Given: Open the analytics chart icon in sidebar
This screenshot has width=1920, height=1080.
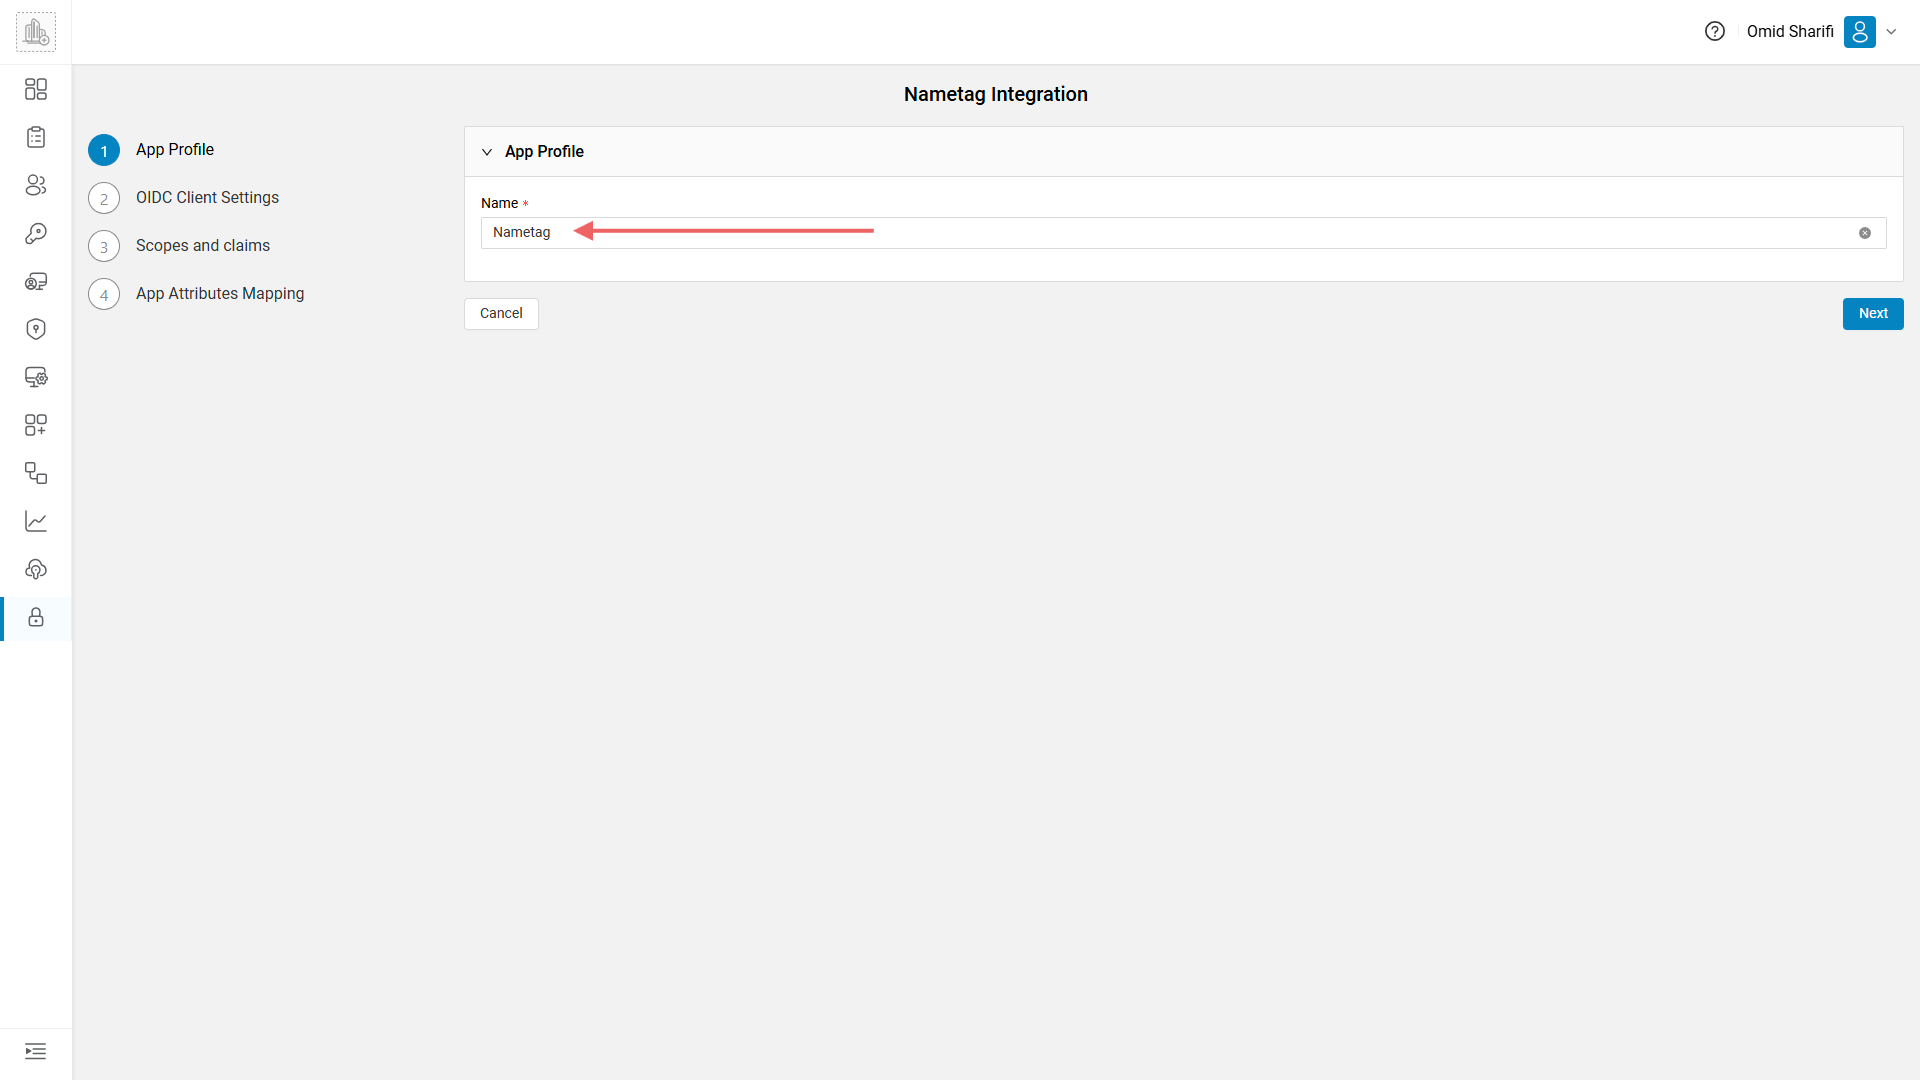Looking at the screenshot, I should pos(36,521).
